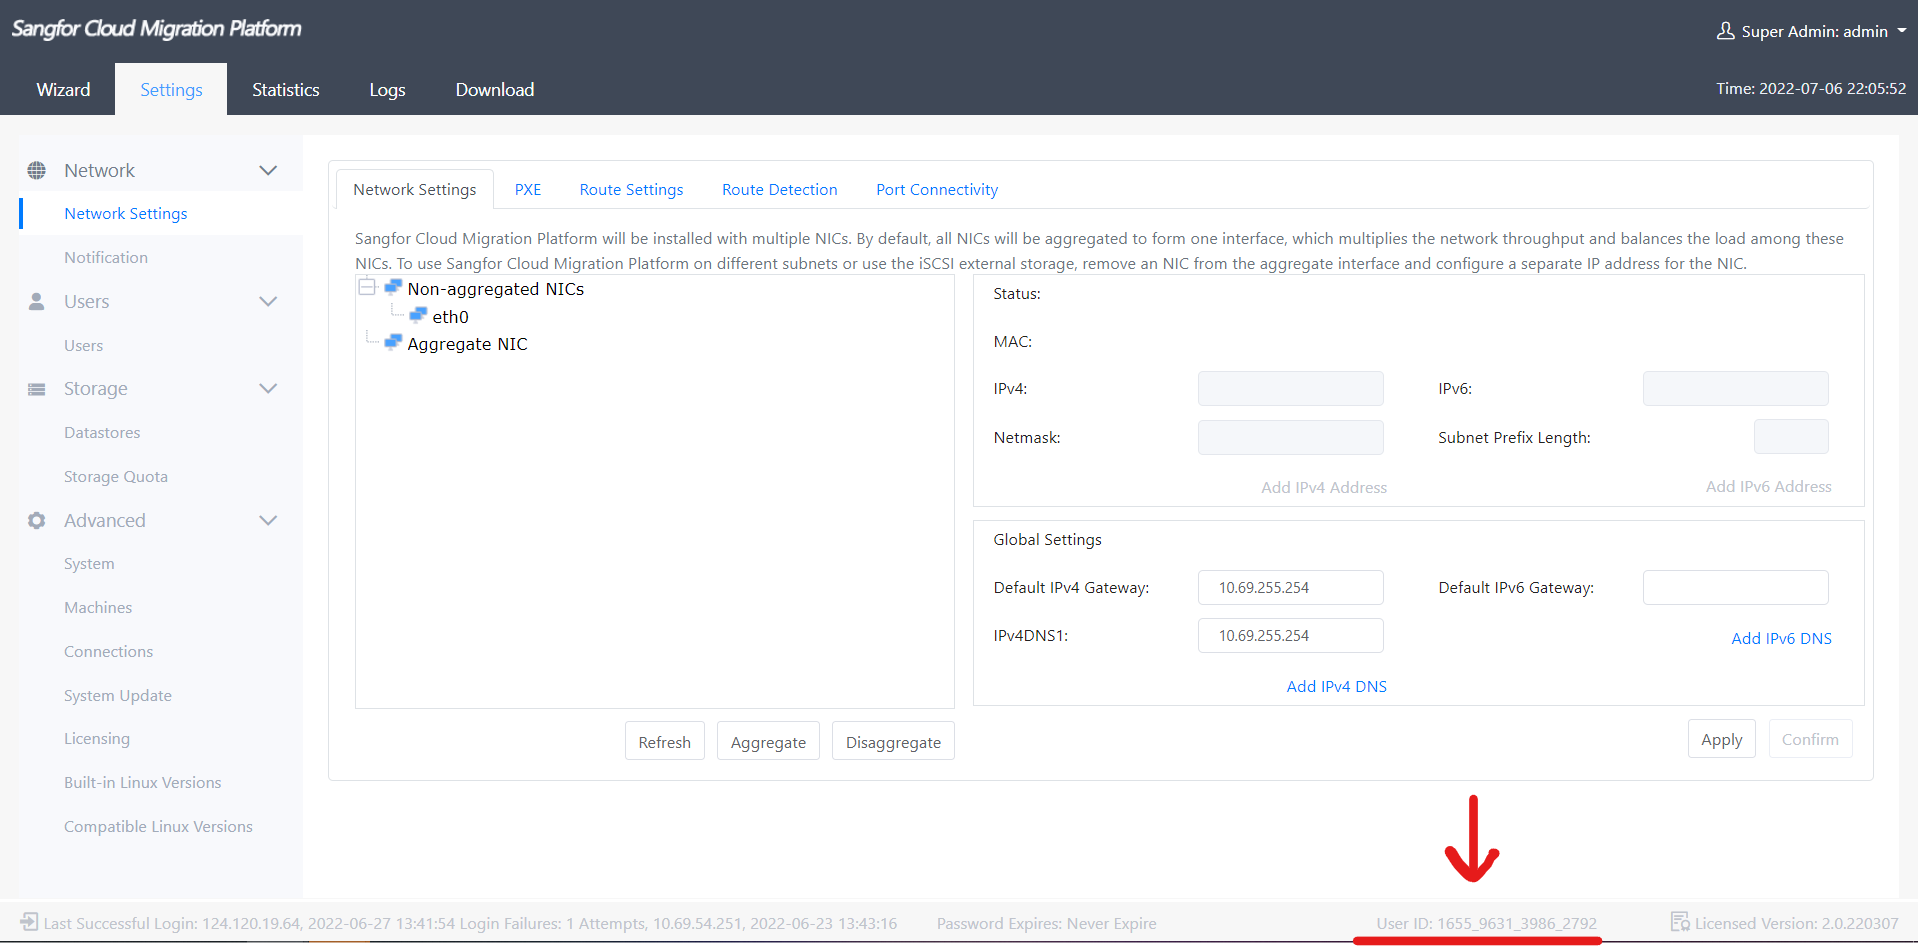The width and height of the screenshot is (1918, 946).
Task: Click the Add IPv4 Address link
Action: click(1324, 487)
